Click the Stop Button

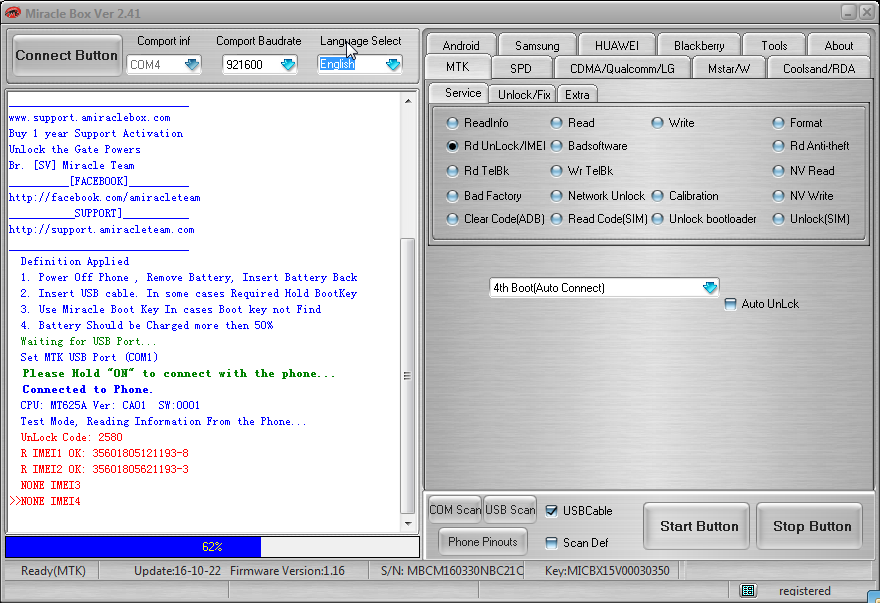click(x=809, y=526)
